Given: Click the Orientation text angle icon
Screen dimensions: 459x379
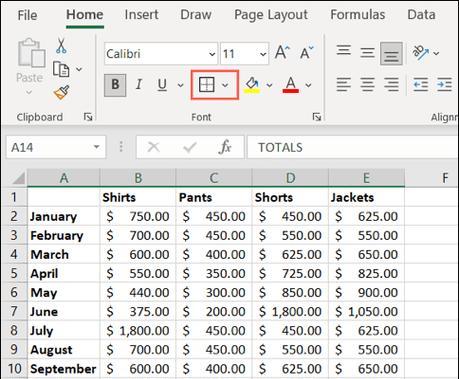Looking at the screenshot, I should point(421,52).
